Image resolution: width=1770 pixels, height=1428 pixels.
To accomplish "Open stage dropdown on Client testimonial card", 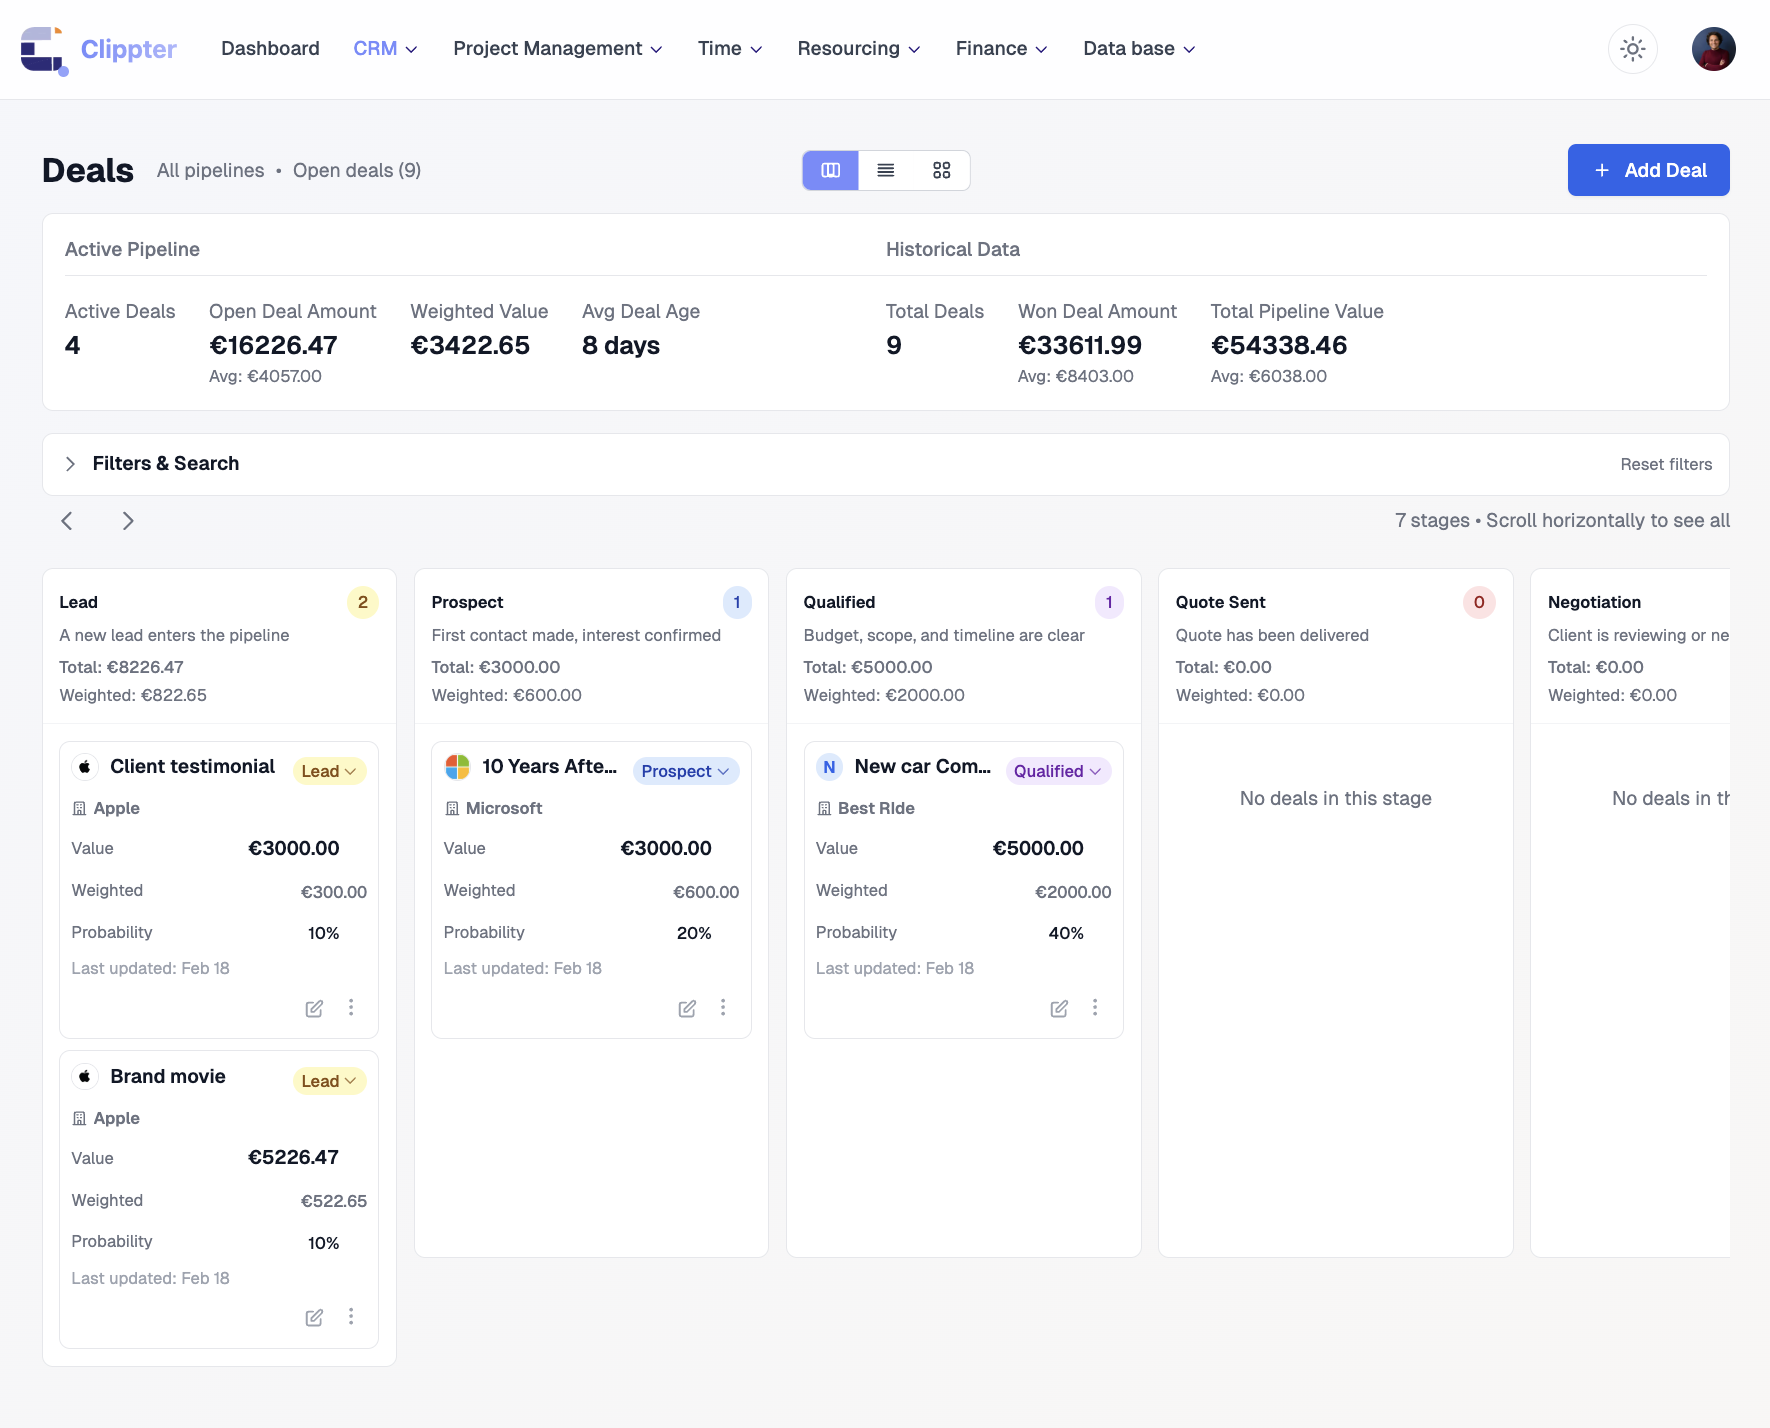I will click(x=329, y=771).
